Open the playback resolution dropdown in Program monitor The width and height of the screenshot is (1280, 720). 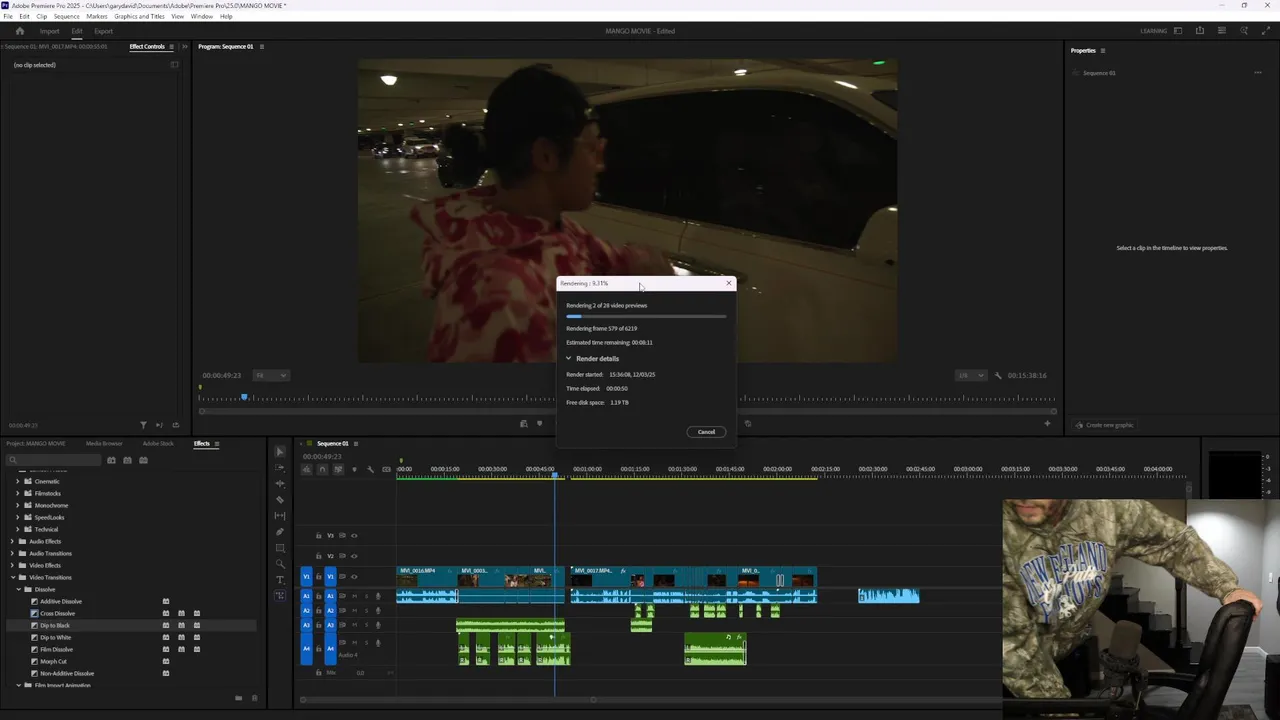click(x=970, y=376)
